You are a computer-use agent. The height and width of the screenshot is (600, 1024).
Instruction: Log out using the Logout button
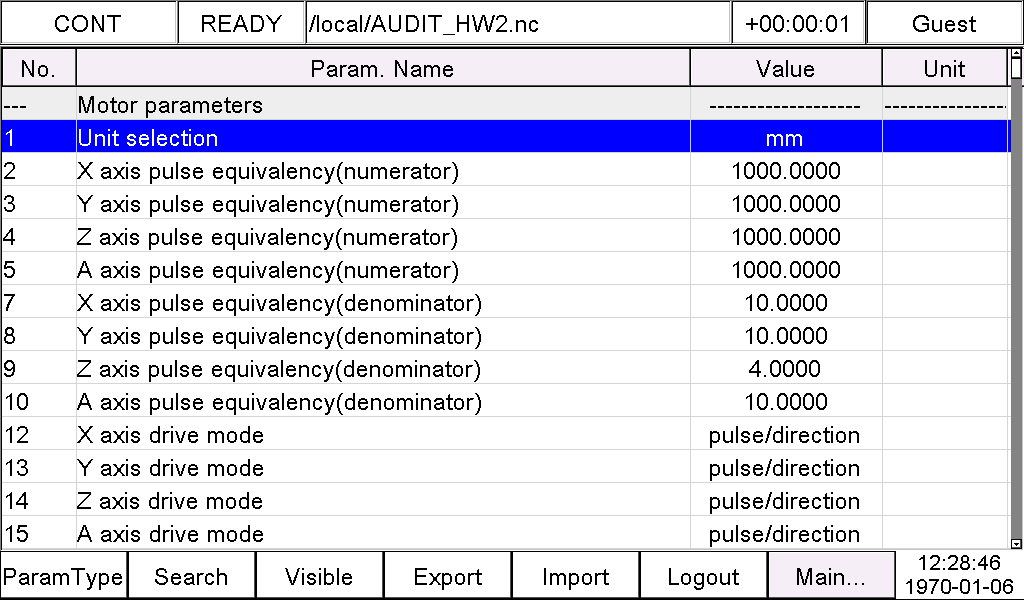(x=703, y=576)
